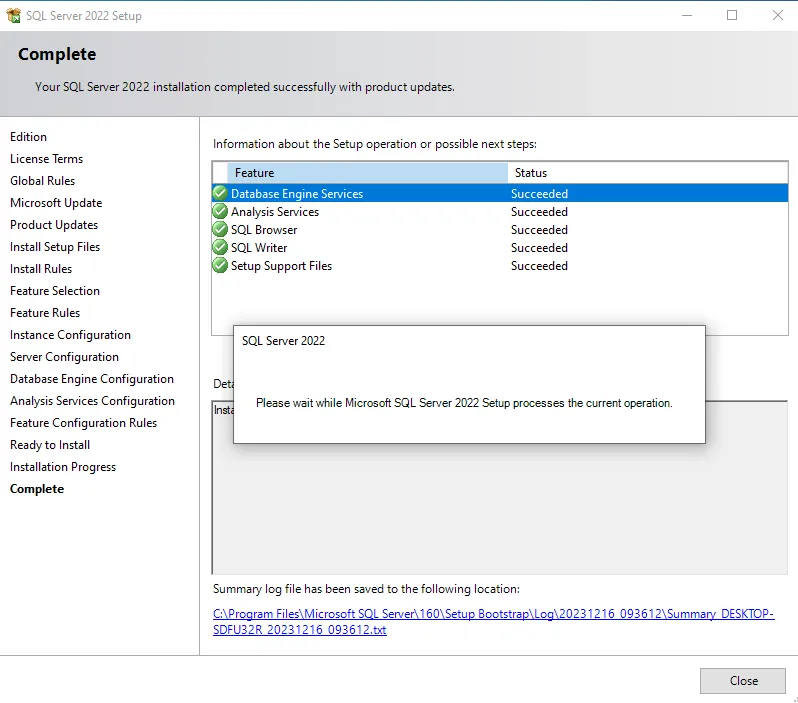Click the green check beside Database Engine Services
Image resolution: width=798 pixels, height=703 pixels.
[220, 193]
